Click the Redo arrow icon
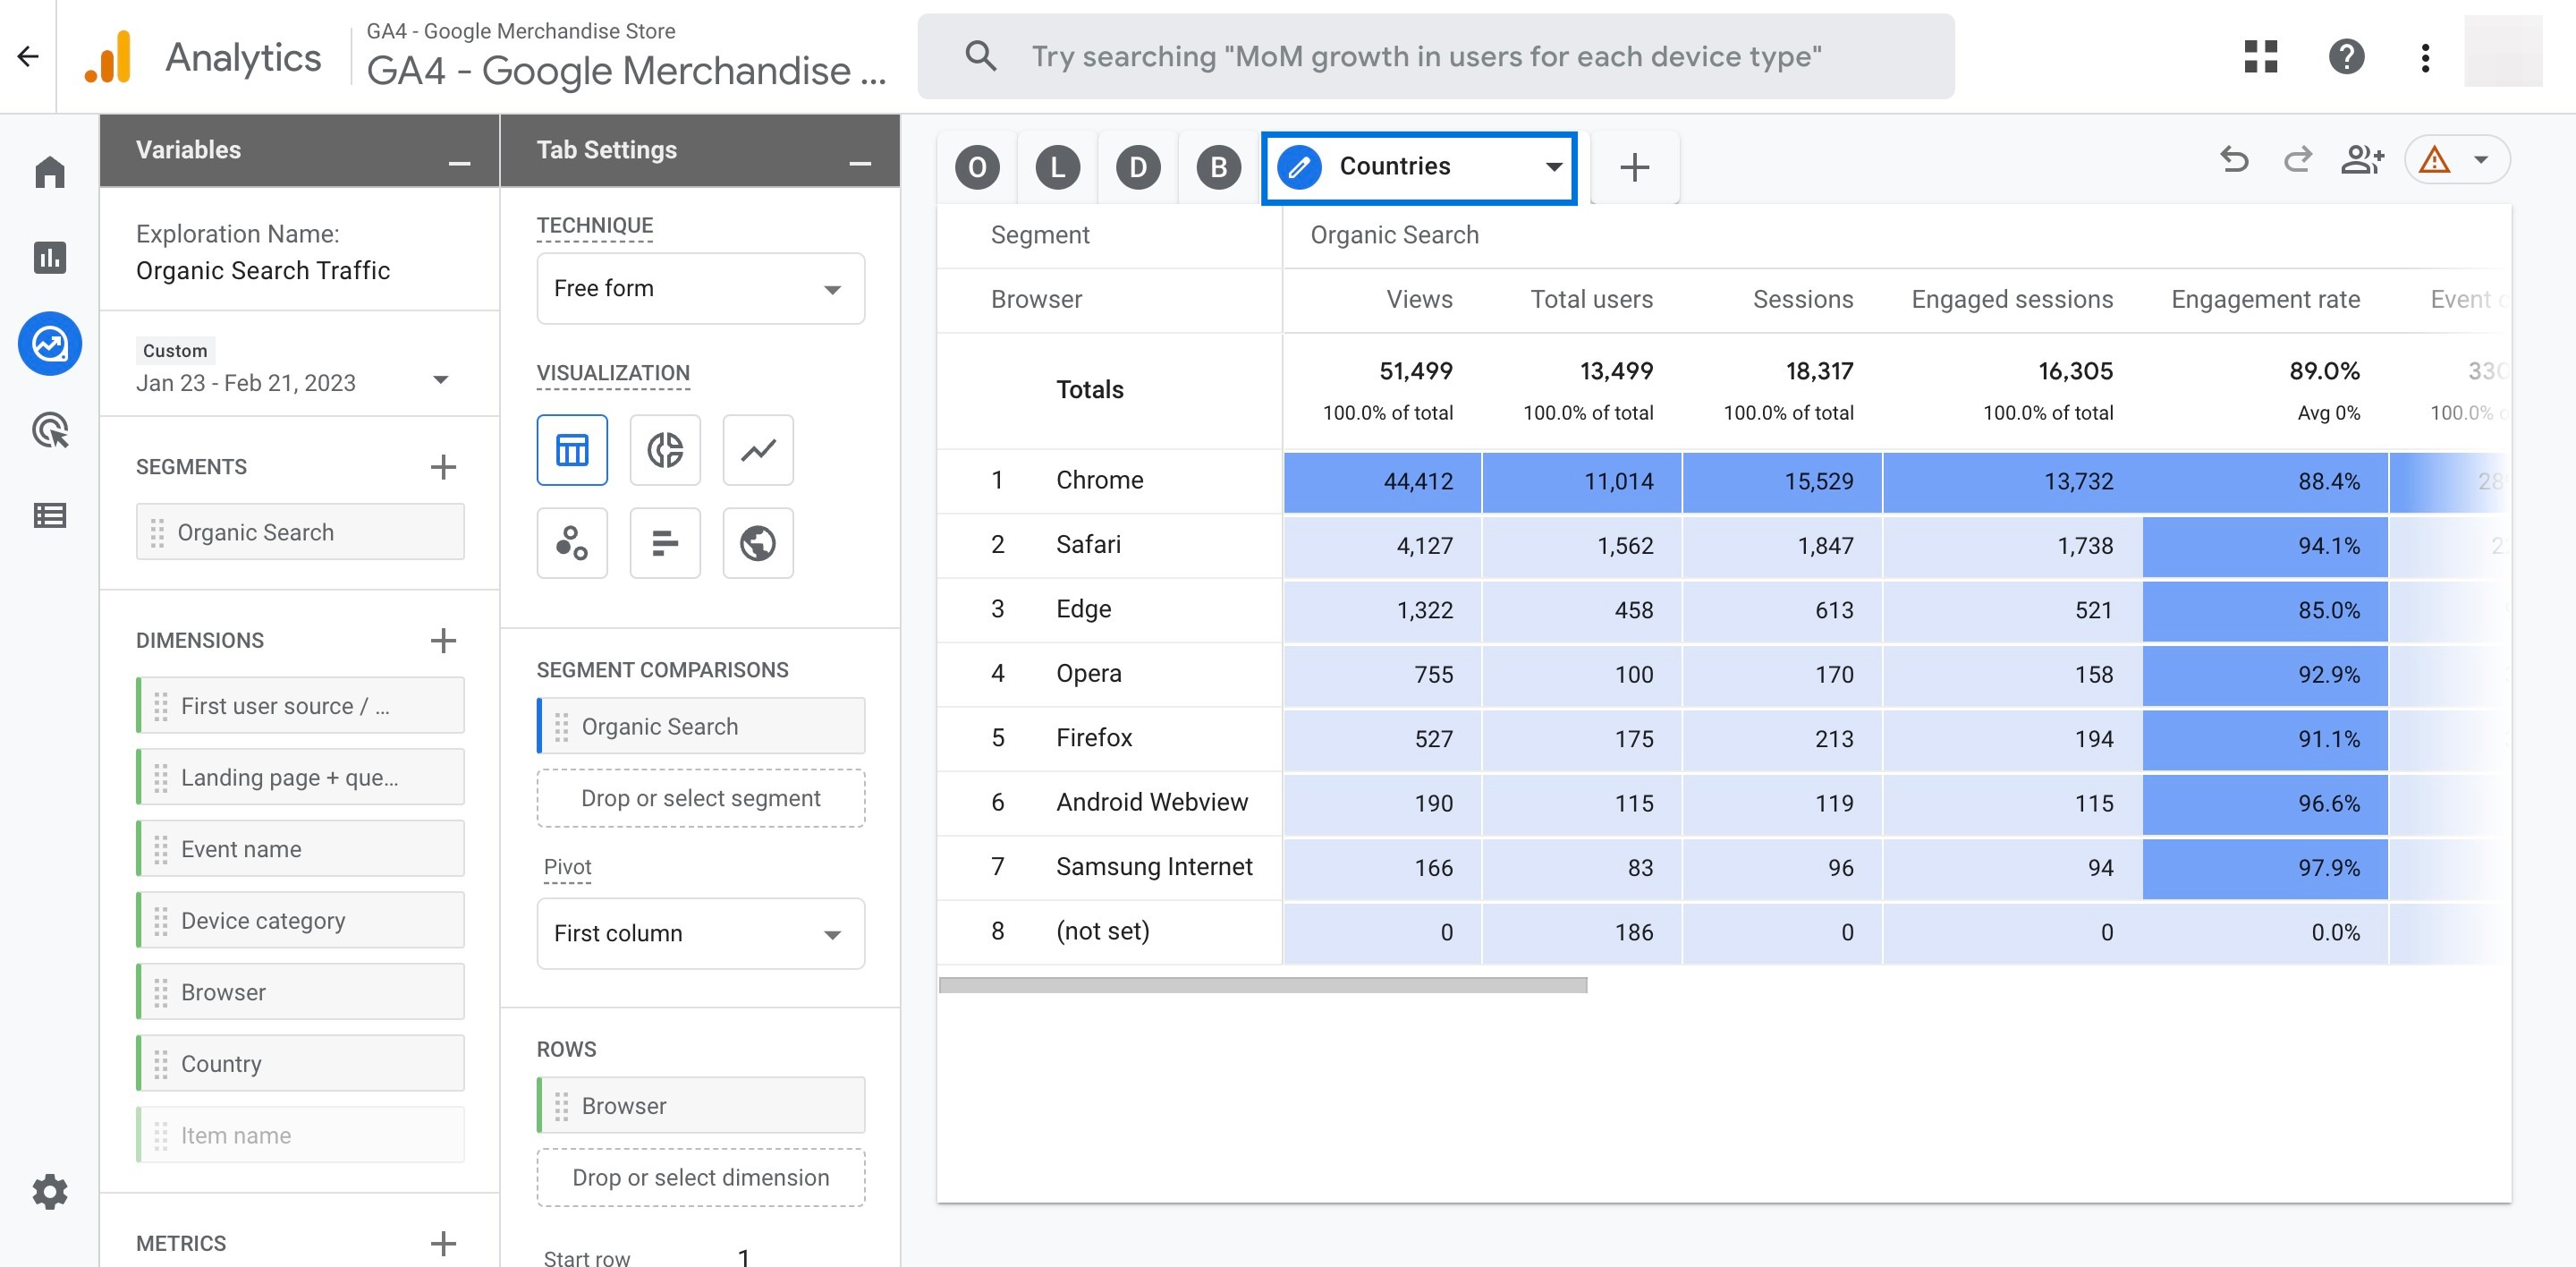This screenshot has height=1267, width=2576. [x=2298, y=159]
